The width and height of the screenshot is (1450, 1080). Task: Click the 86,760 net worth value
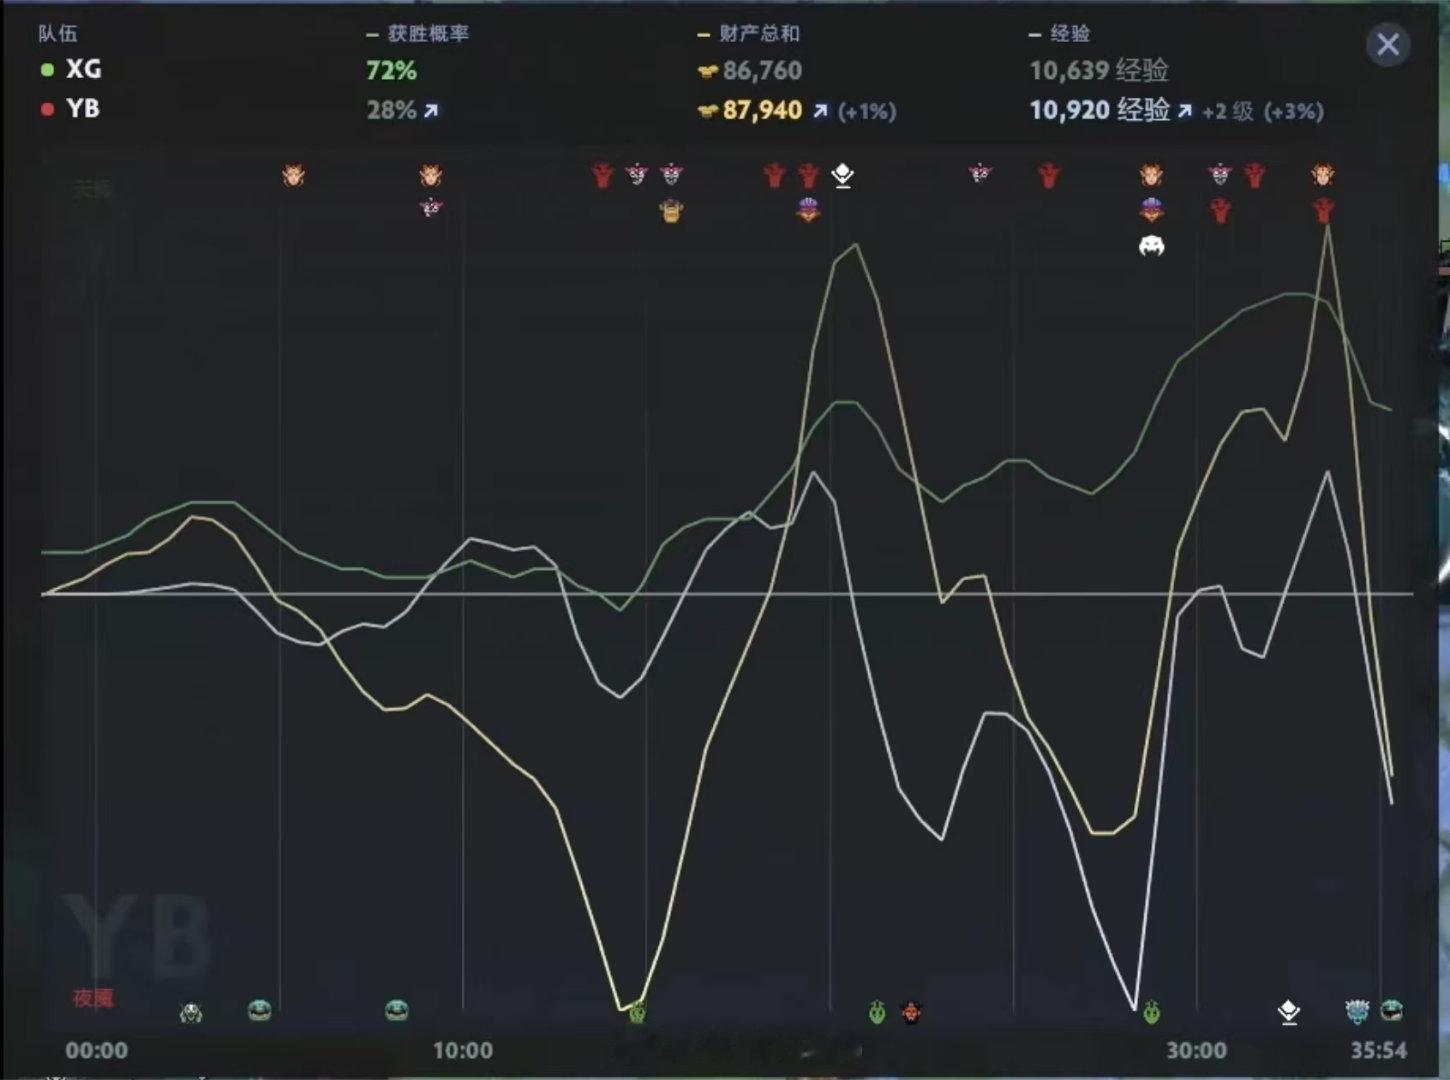click(762, 70)
